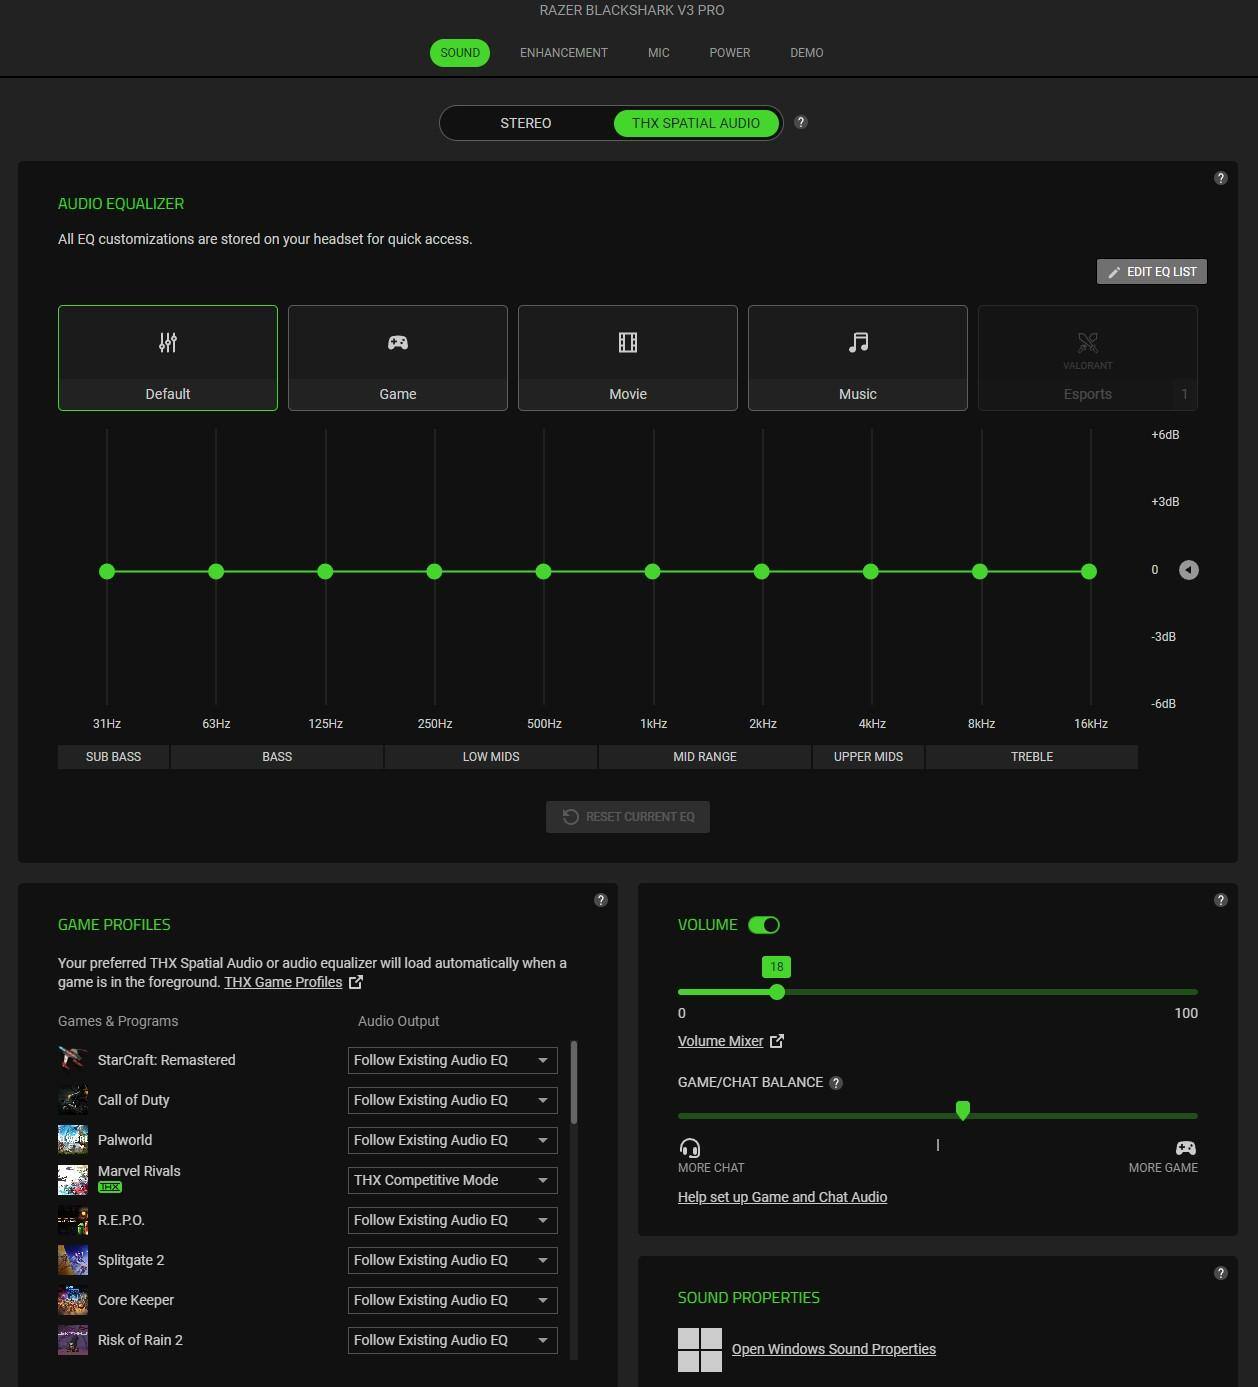This screenshot has width=1258, height=1387.
Task: Turn off the Volume toggle switch
Action: coord(764,925)
